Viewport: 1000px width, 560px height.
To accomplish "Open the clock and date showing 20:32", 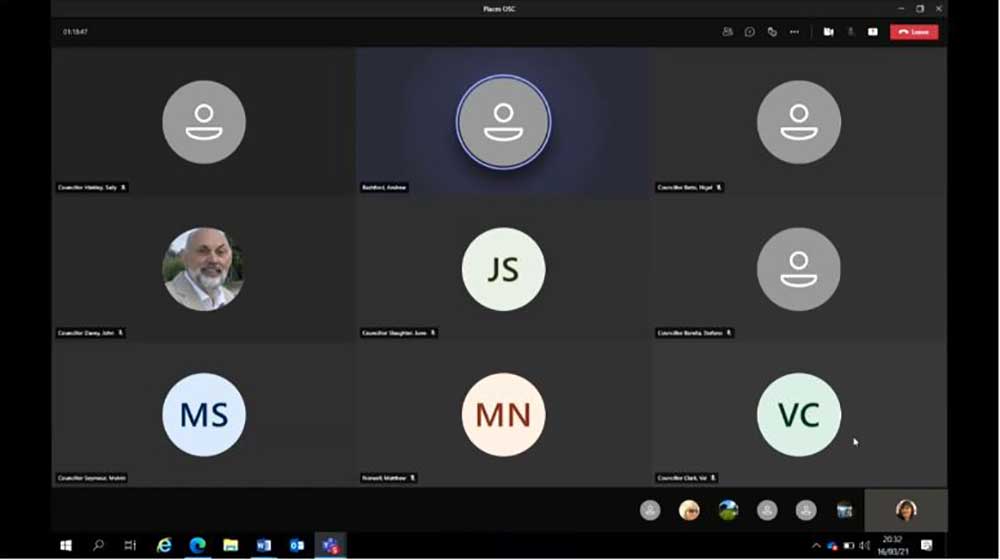I will point(892,545).
